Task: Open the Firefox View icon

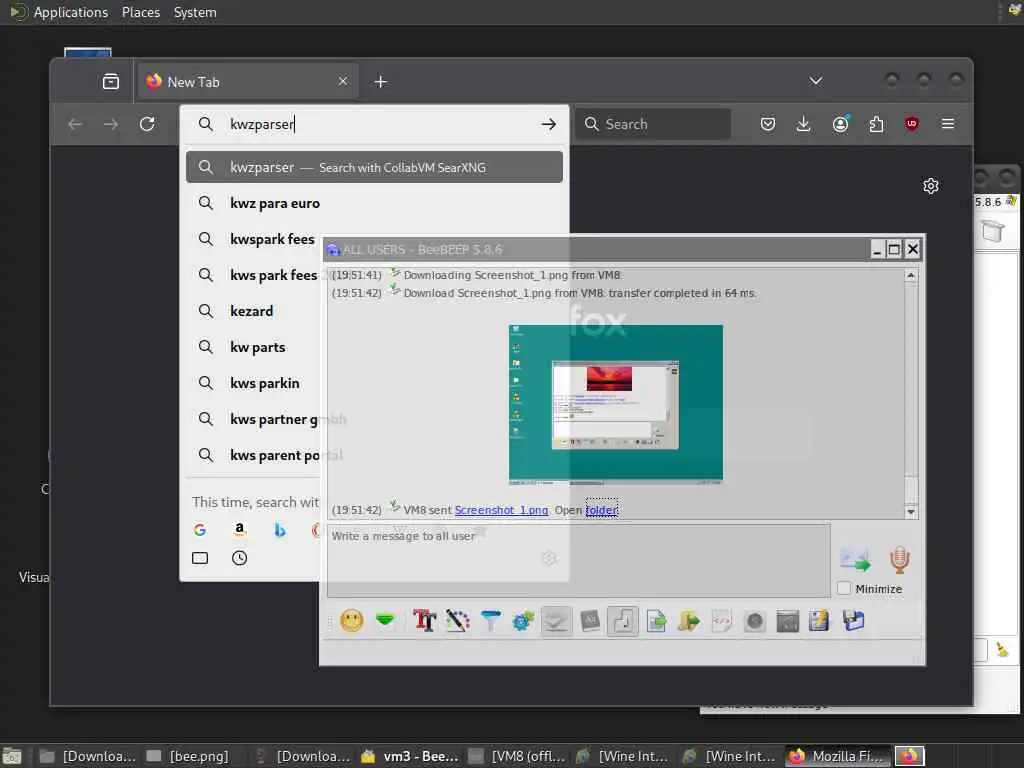Action: click(111, 82)
